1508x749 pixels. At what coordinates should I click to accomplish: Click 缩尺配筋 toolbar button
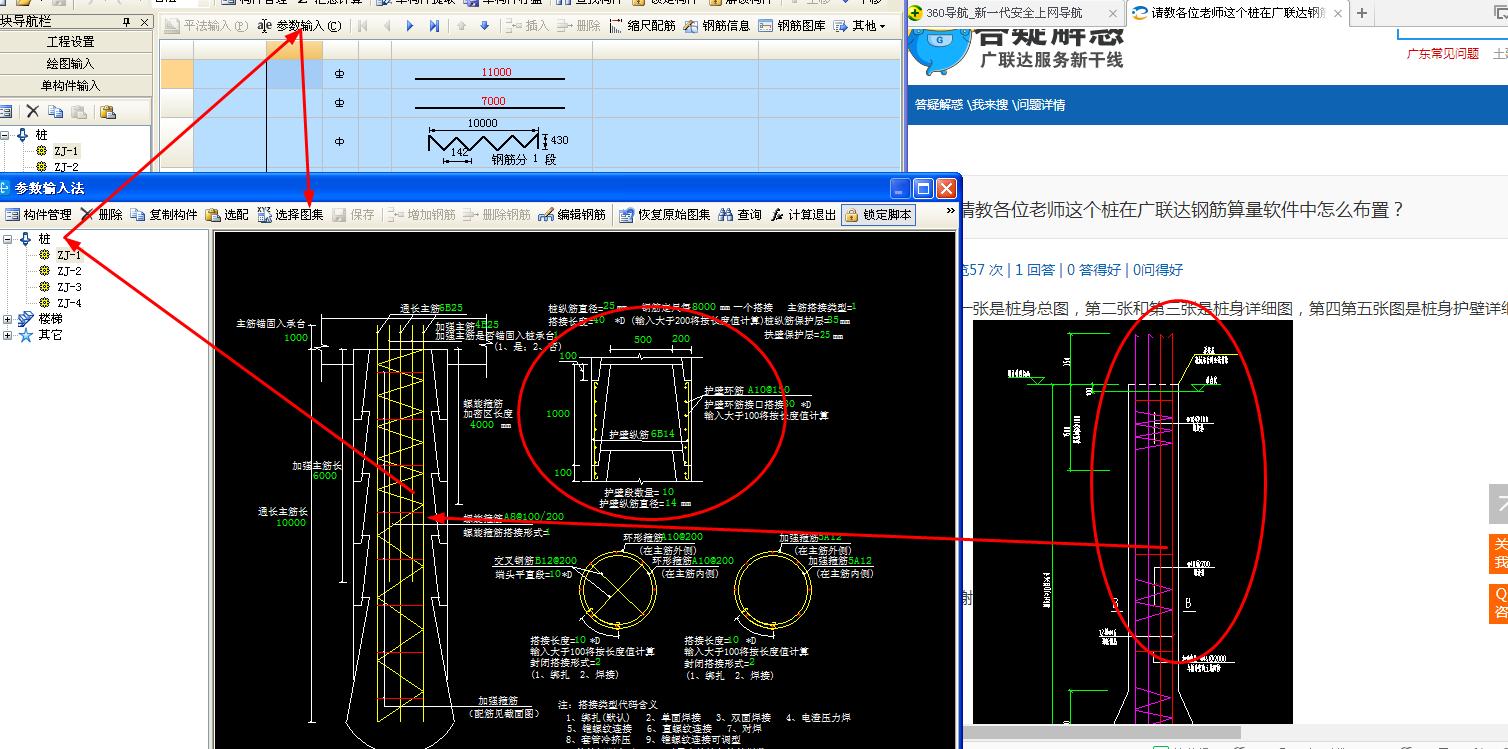click(x=642, y=26)
